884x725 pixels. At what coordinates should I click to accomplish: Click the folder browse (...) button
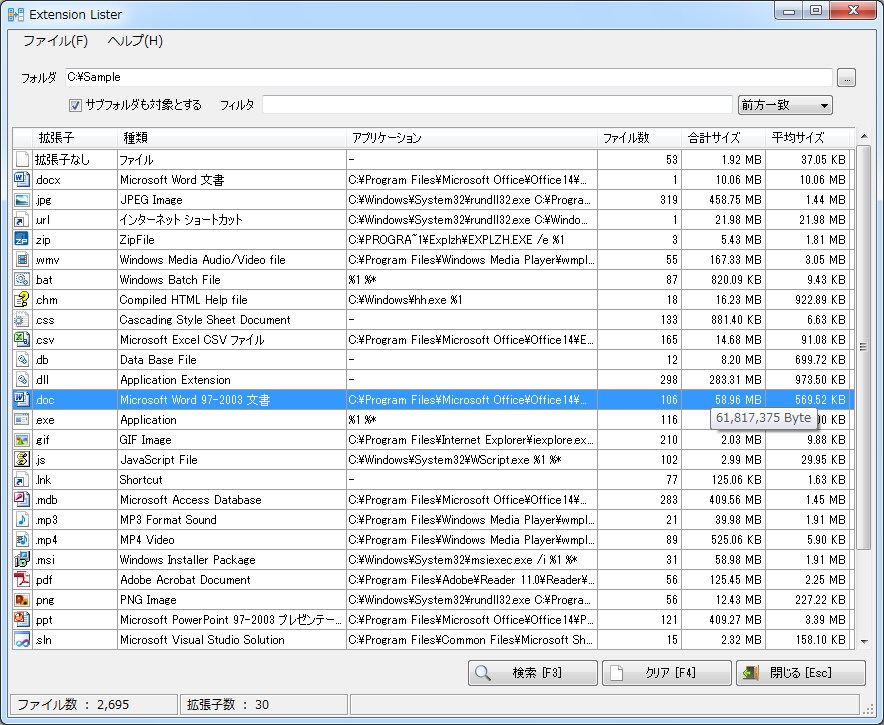pyautogui.click(x=846, y=77)
